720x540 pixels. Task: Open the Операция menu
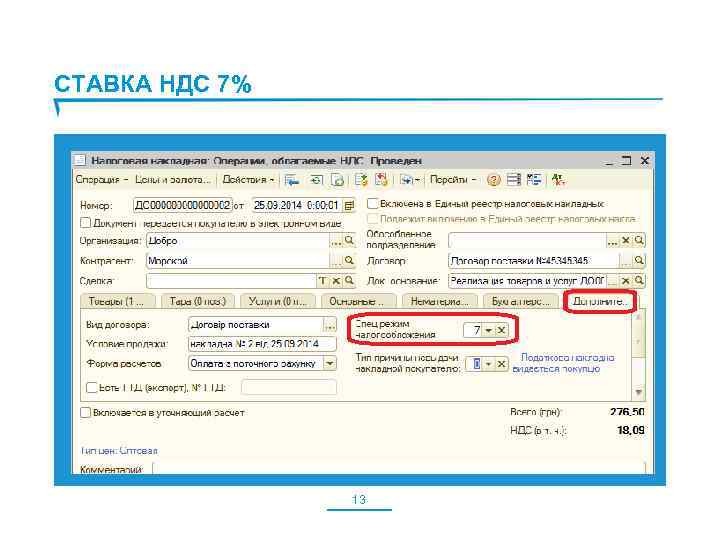(x=101, y=180)
